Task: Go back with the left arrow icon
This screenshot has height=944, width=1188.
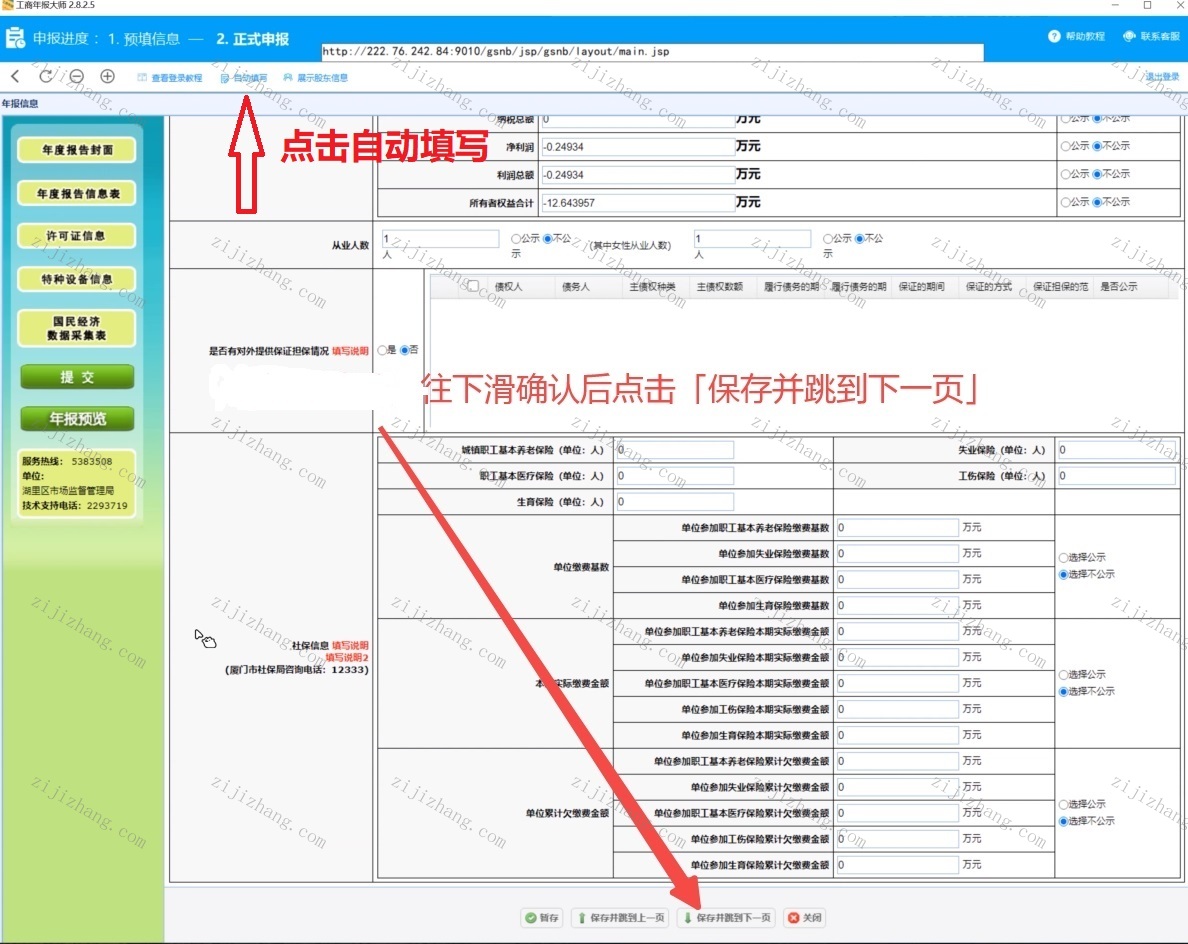Action: point(15,76)
